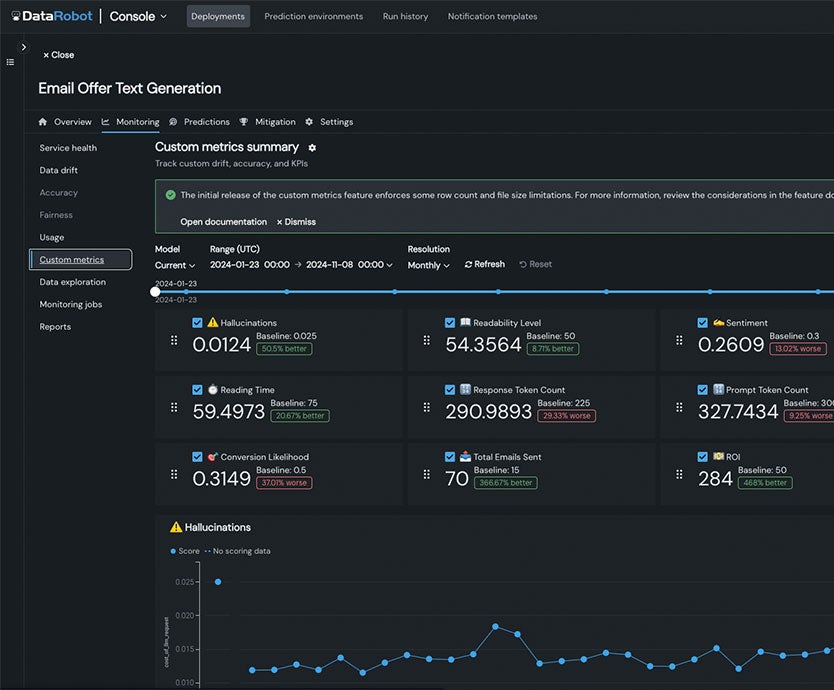Uncheck the Sentiment metric checkbox
Image resolution: width=834 pixels, height=690 pixels.
[703, 323]
